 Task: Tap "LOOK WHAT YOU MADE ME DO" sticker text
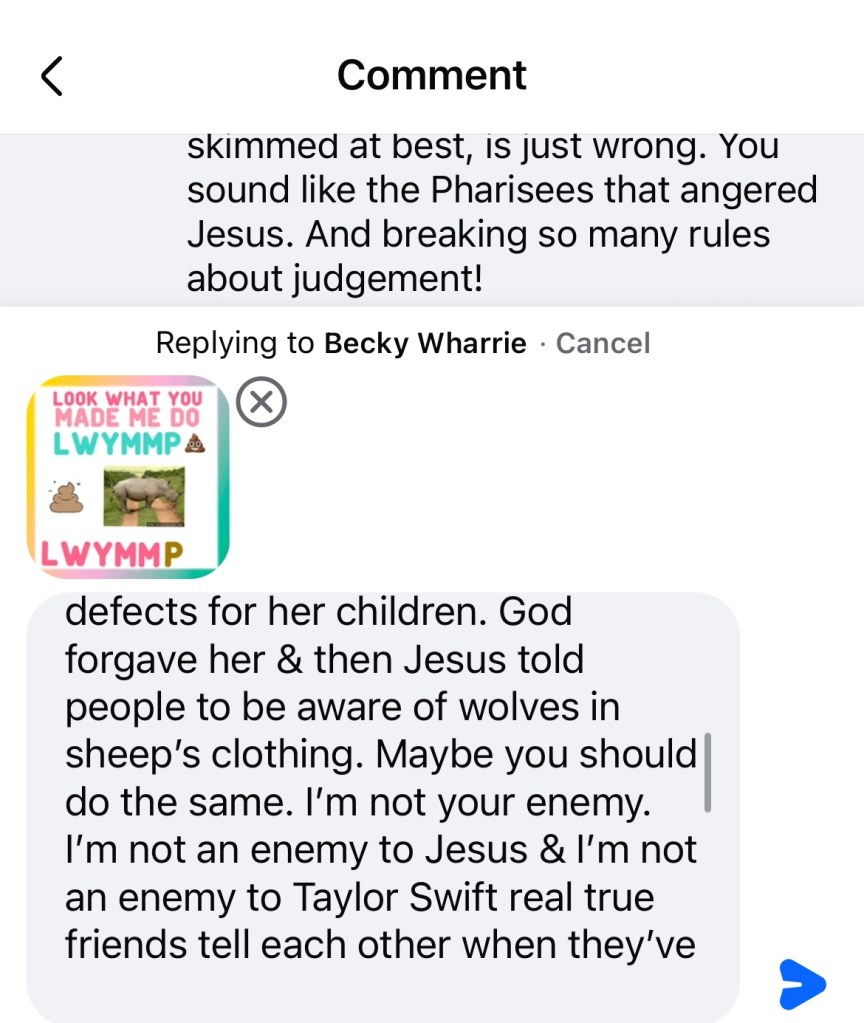(127, 408)
